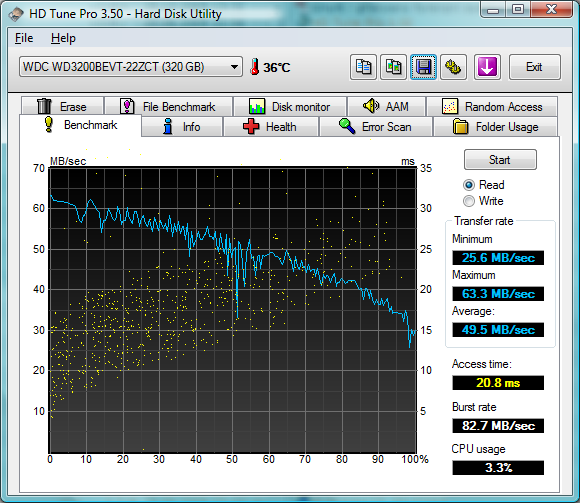
Task: Open the File menu
Action: click(x=24, y=38)
